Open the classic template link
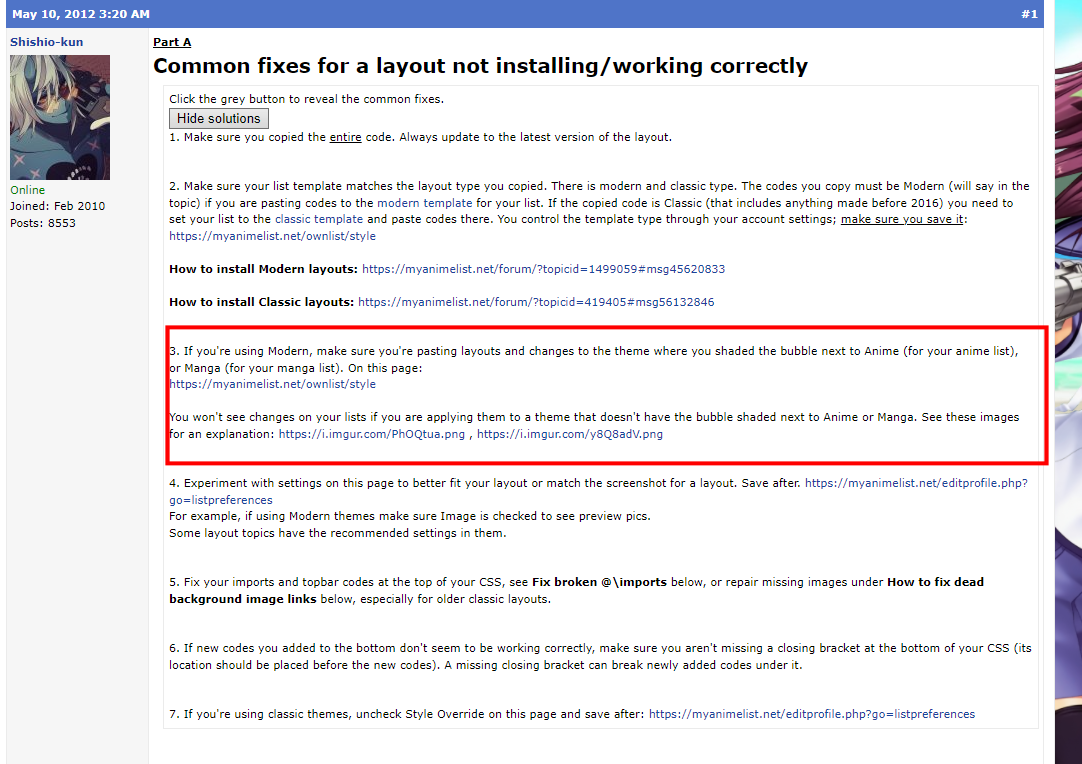 point(319,219)
